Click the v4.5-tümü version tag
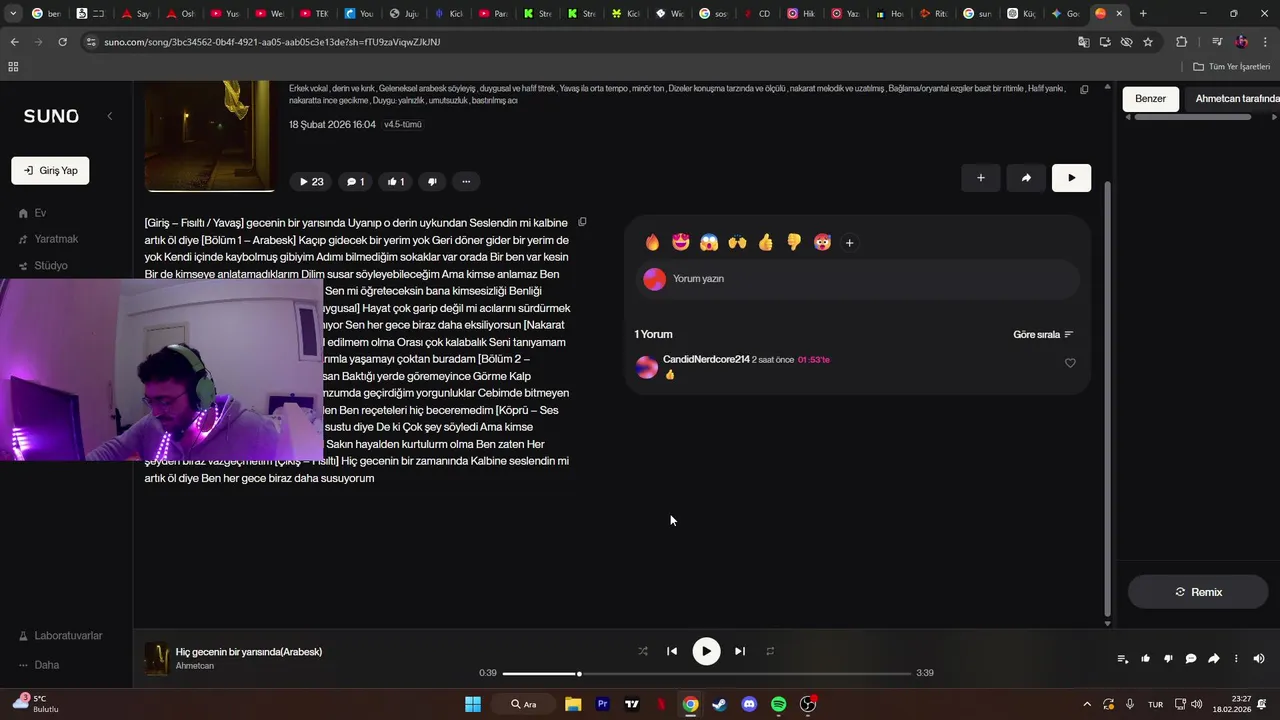Image resolution: width=1280 pixels, height=720 pixels. point(403,125)
